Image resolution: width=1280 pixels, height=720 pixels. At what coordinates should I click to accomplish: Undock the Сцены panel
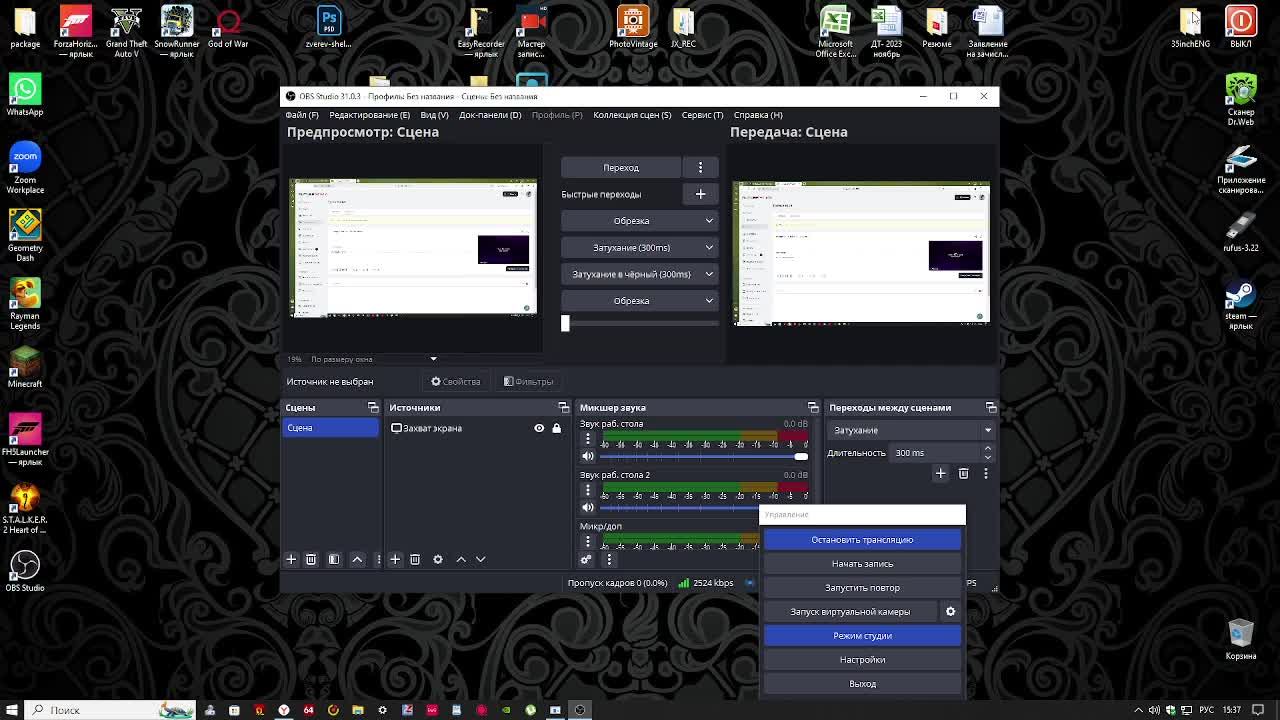point(373,407)
